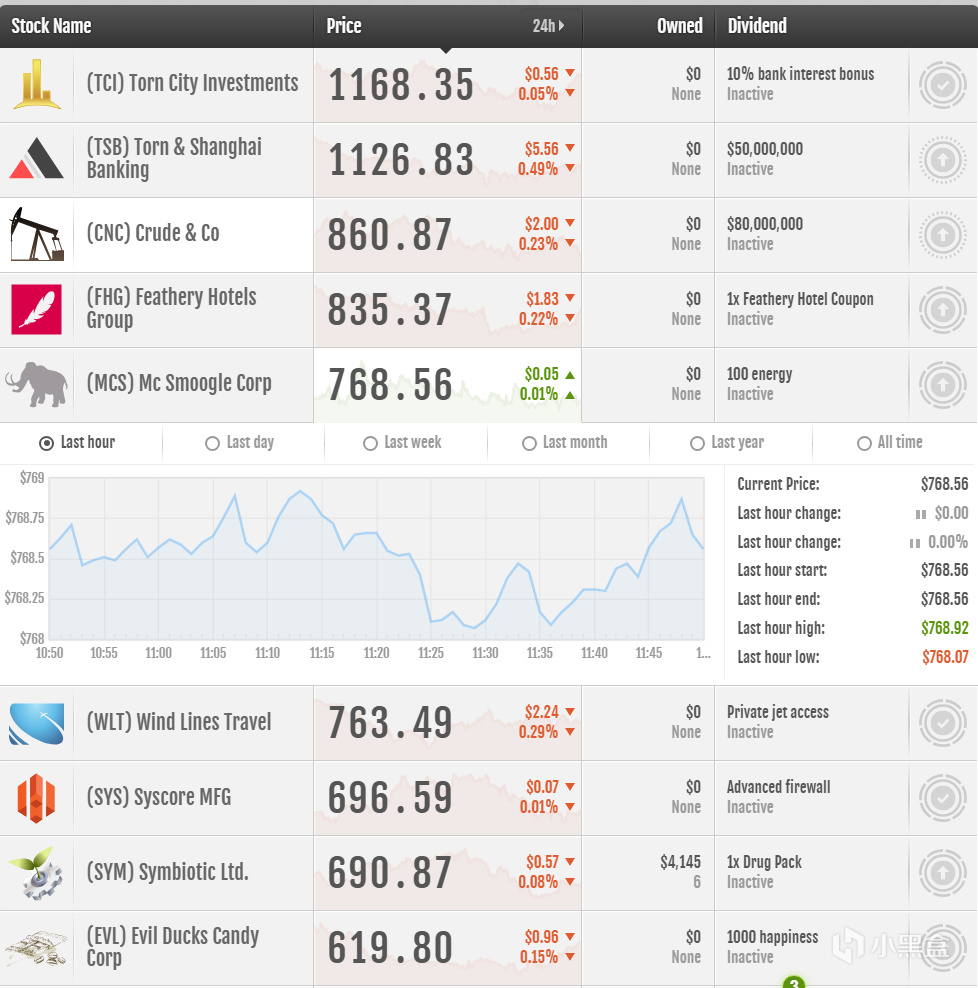Expand the EVL price 619.80 chart
This screenshot has height=988, width=978.
tap(447, 948)
